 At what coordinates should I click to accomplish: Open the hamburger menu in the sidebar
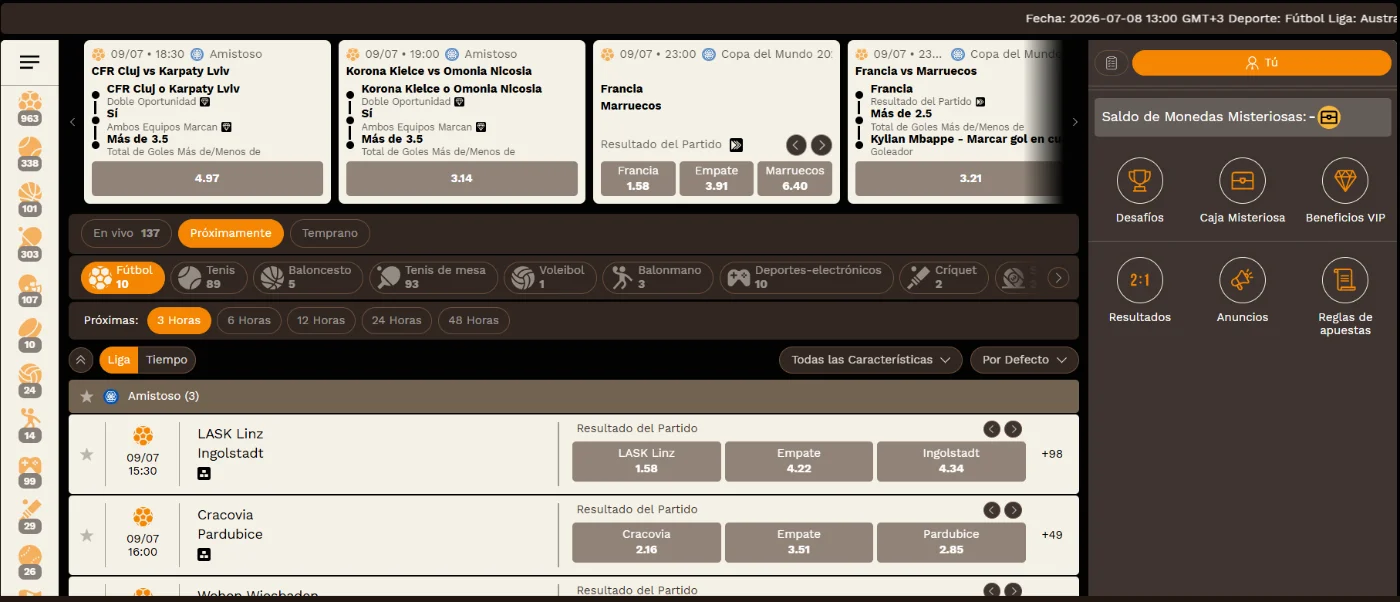tap(30, 63)
